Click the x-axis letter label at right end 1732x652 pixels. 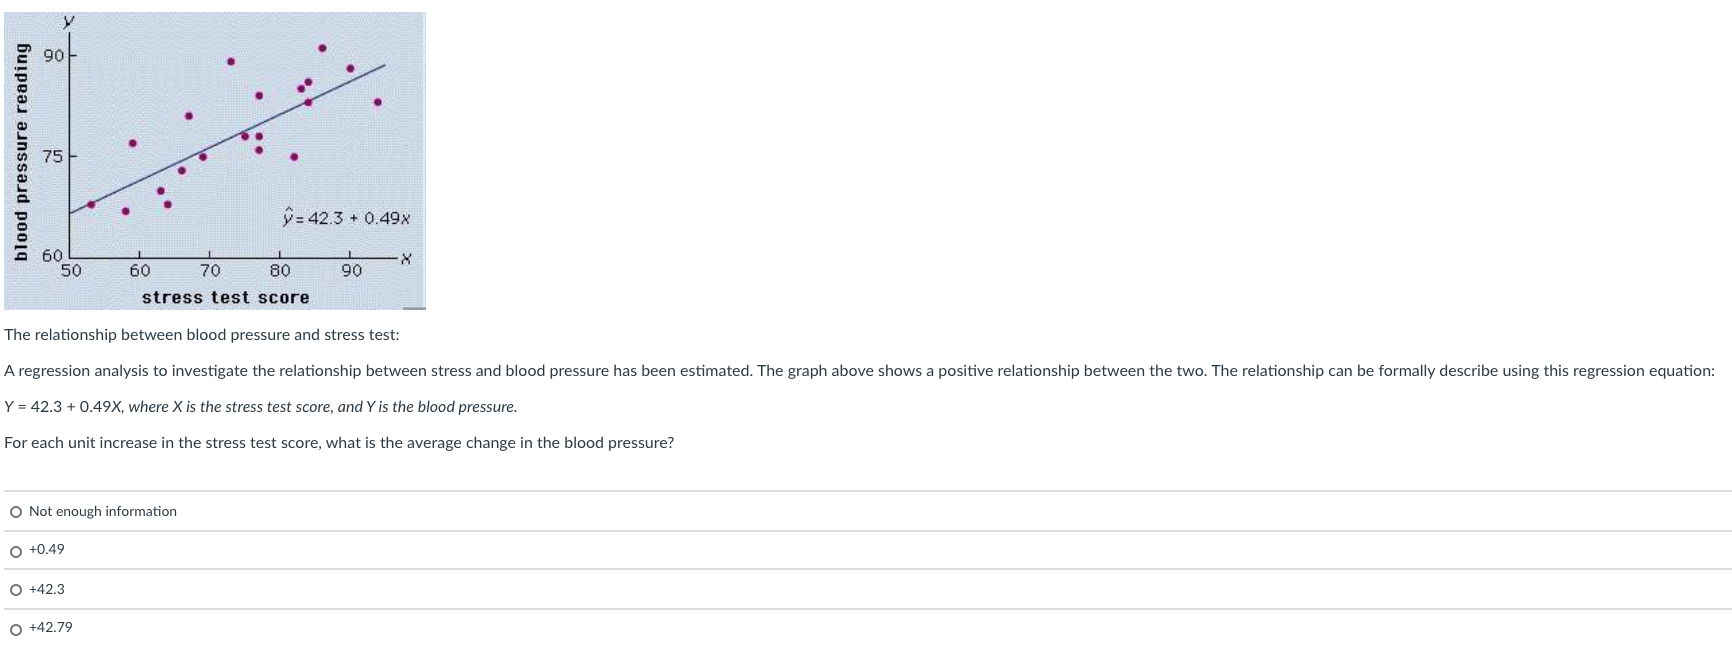tap(406, 259)
